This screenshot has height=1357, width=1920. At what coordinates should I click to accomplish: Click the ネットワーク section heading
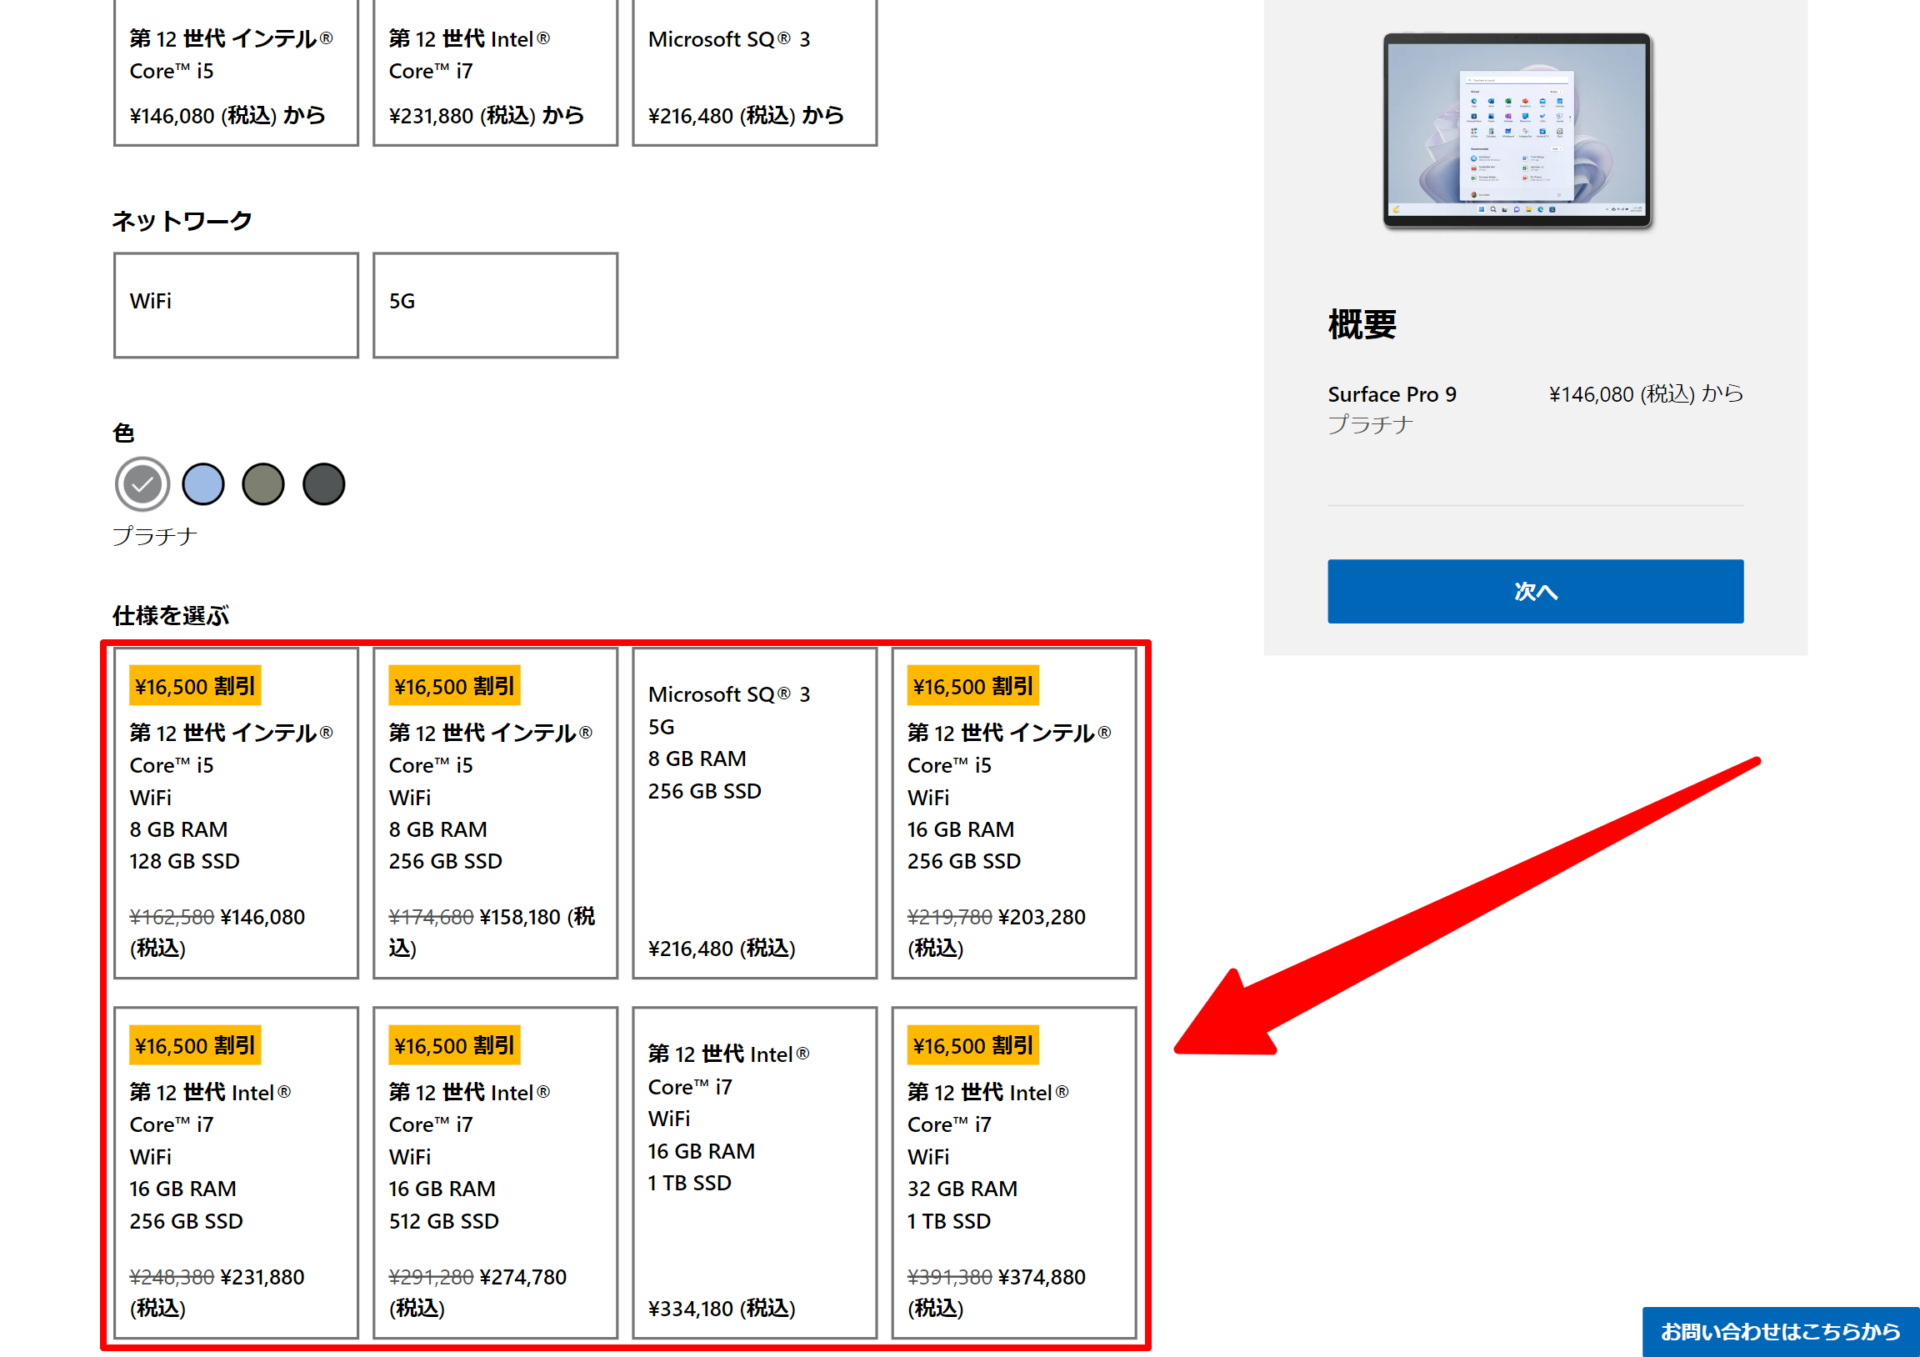click(182, 221)
